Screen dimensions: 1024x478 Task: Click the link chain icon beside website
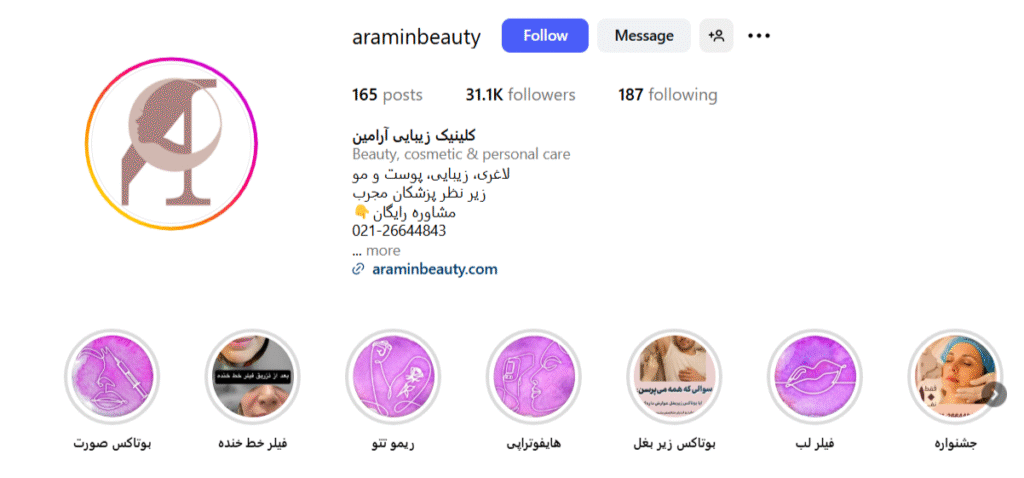357,269
